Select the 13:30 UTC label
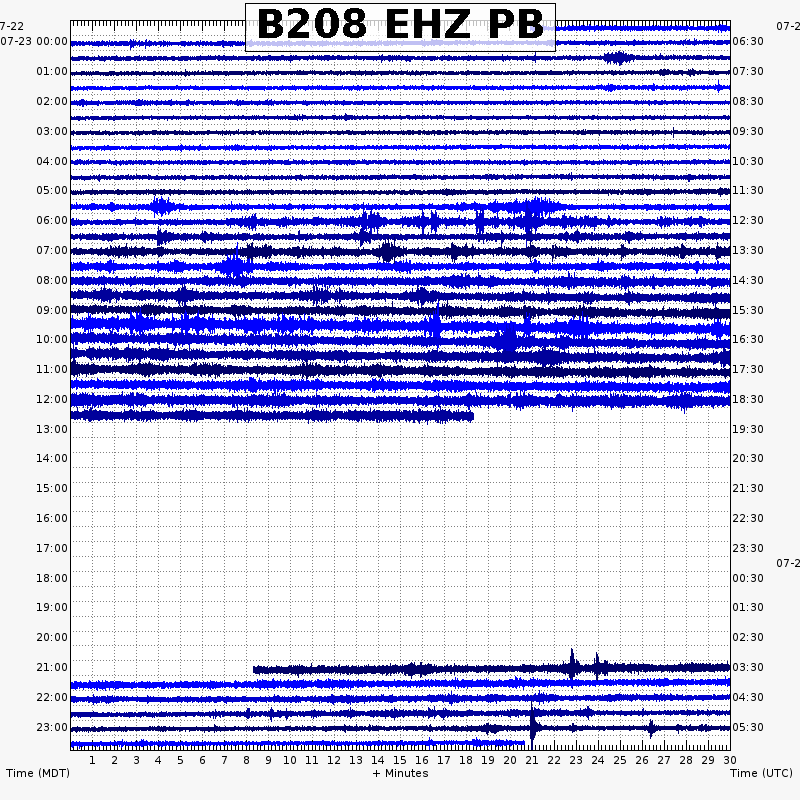Image resolution: width=800 pixels, height=800 pixels. pyautogui.click(x=748, y=251)
